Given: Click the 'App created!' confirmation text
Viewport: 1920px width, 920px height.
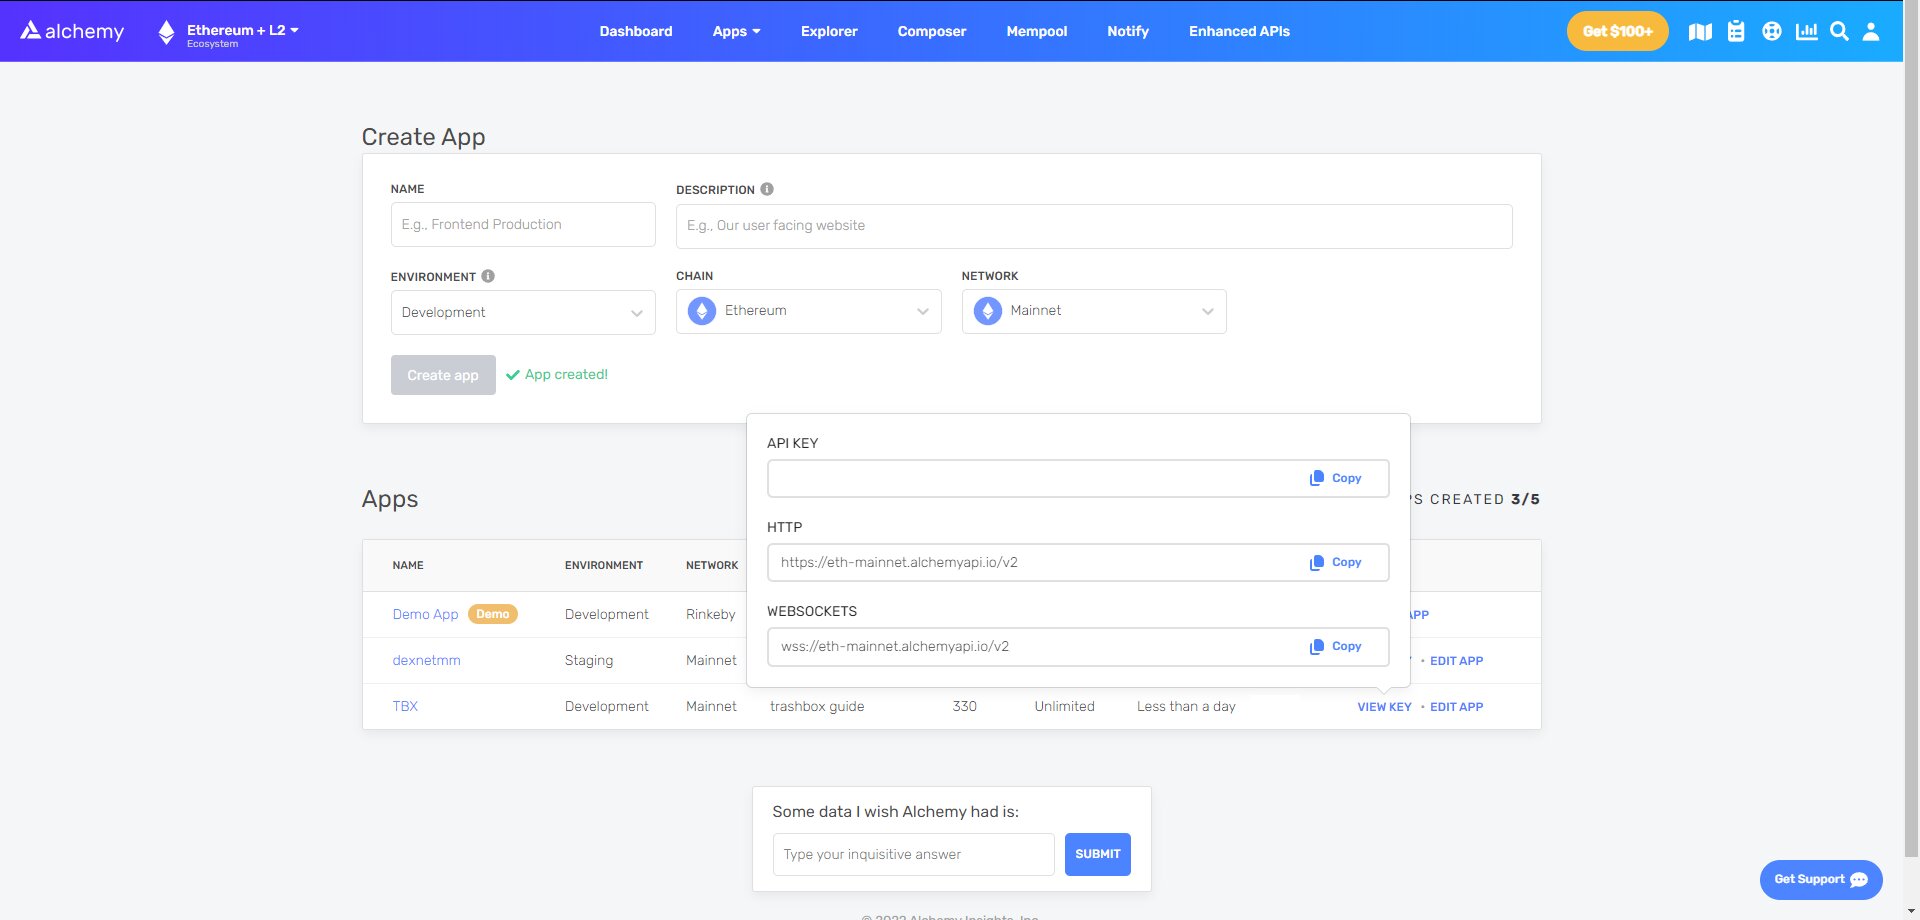Looking at the screenshot, I should (x=566, y=374).
